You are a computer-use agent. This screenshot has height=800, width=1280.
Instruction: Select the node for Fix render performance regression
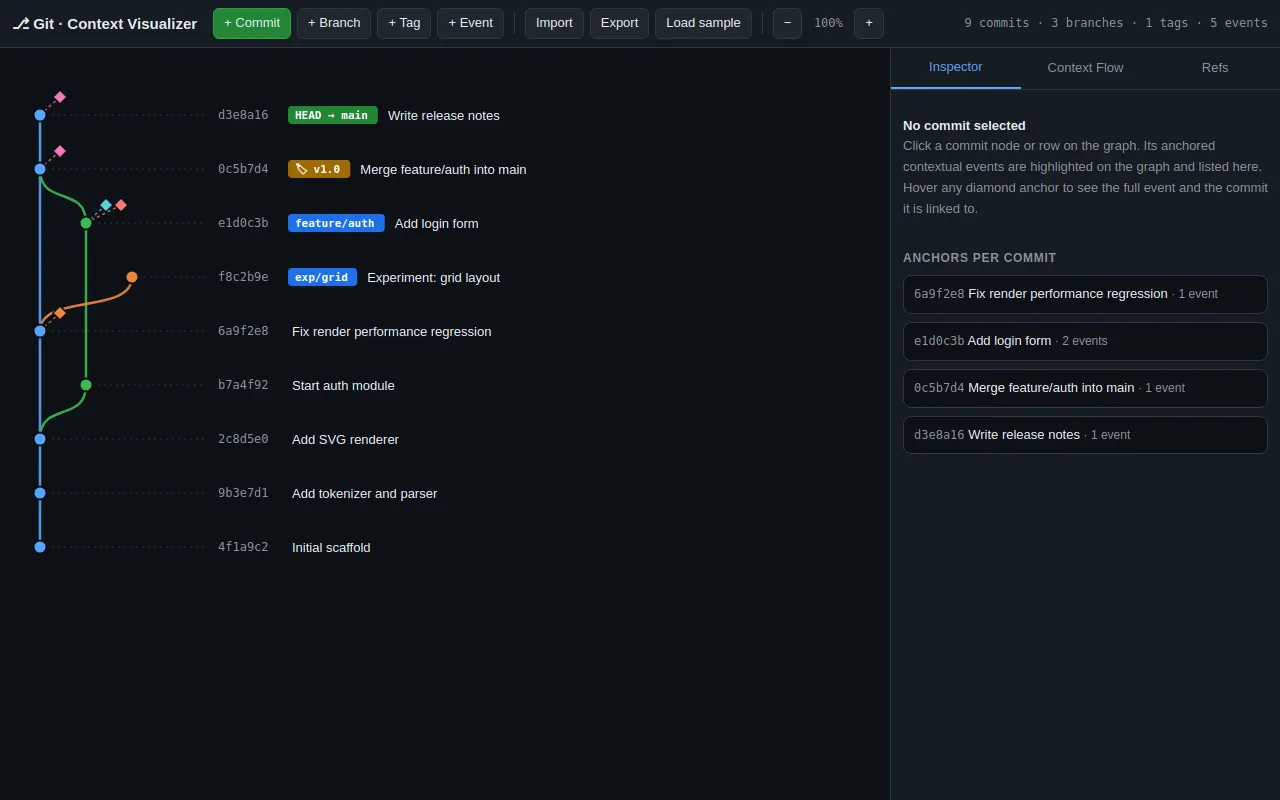[40, 331]
